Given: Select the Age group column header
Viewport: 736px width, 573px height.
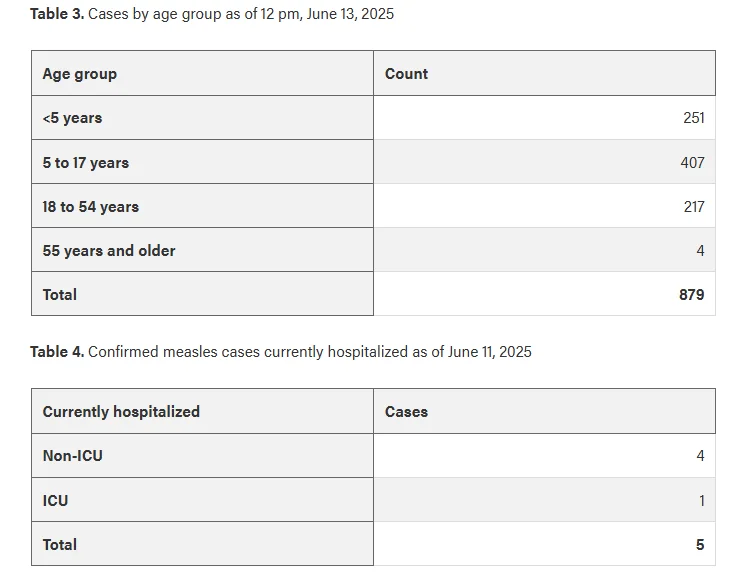Looking at the screenshot, I should [x=202, y=73].
